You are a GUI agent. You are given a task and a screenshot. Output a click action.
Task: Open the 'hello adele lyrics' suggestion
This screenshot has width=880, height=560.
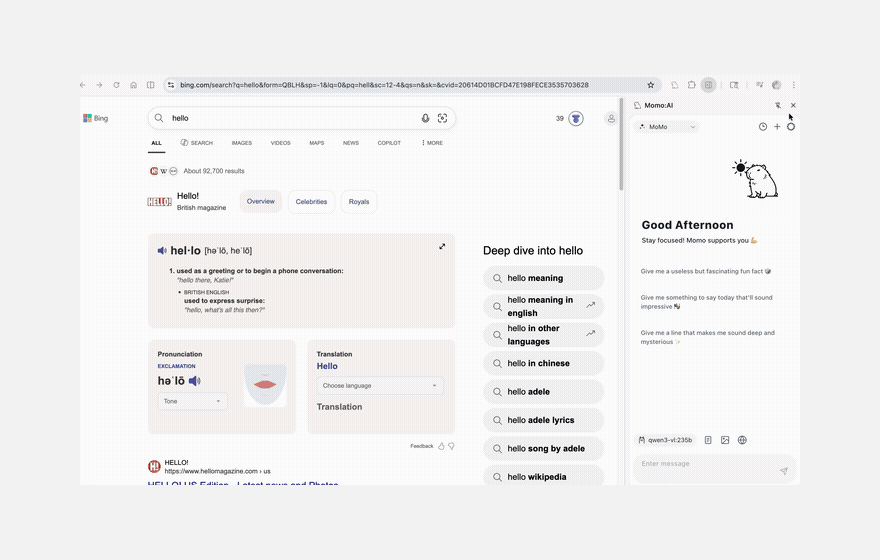[x=543, y=420]
